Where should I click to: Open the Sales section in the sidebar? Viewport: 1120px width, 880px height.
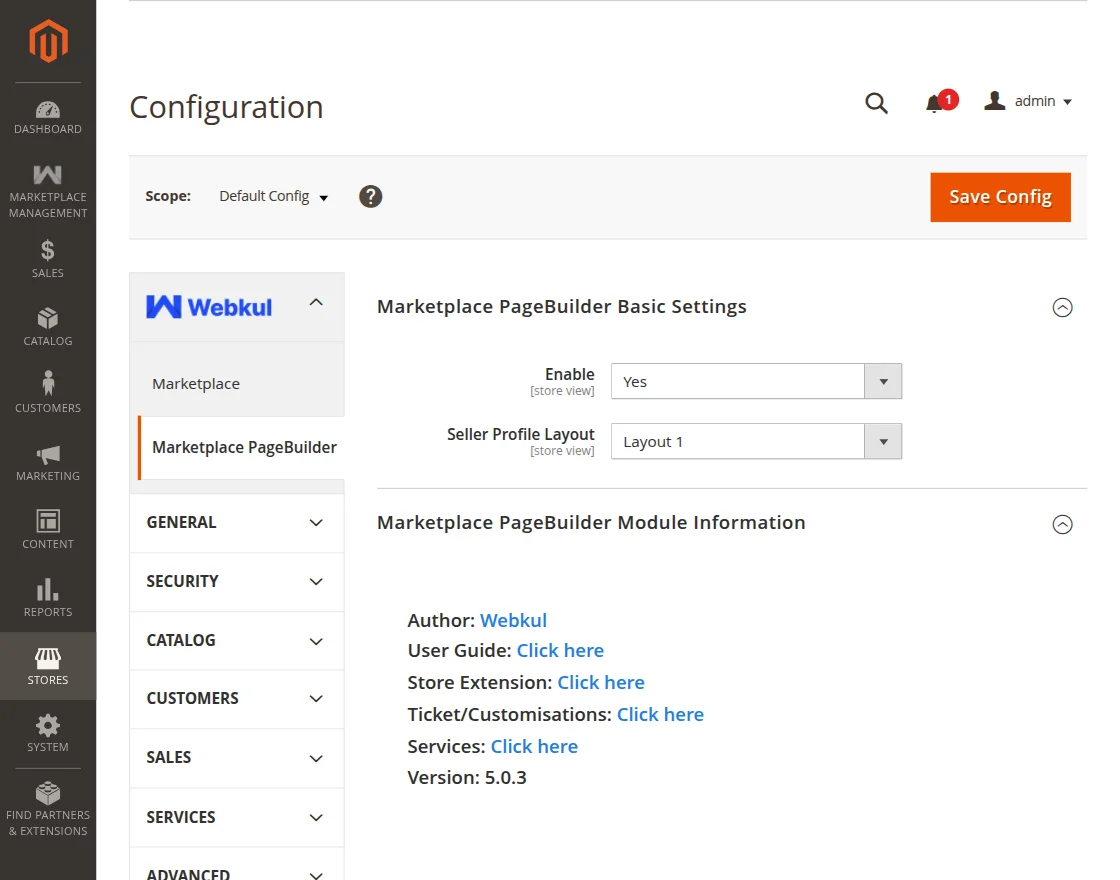47,258
